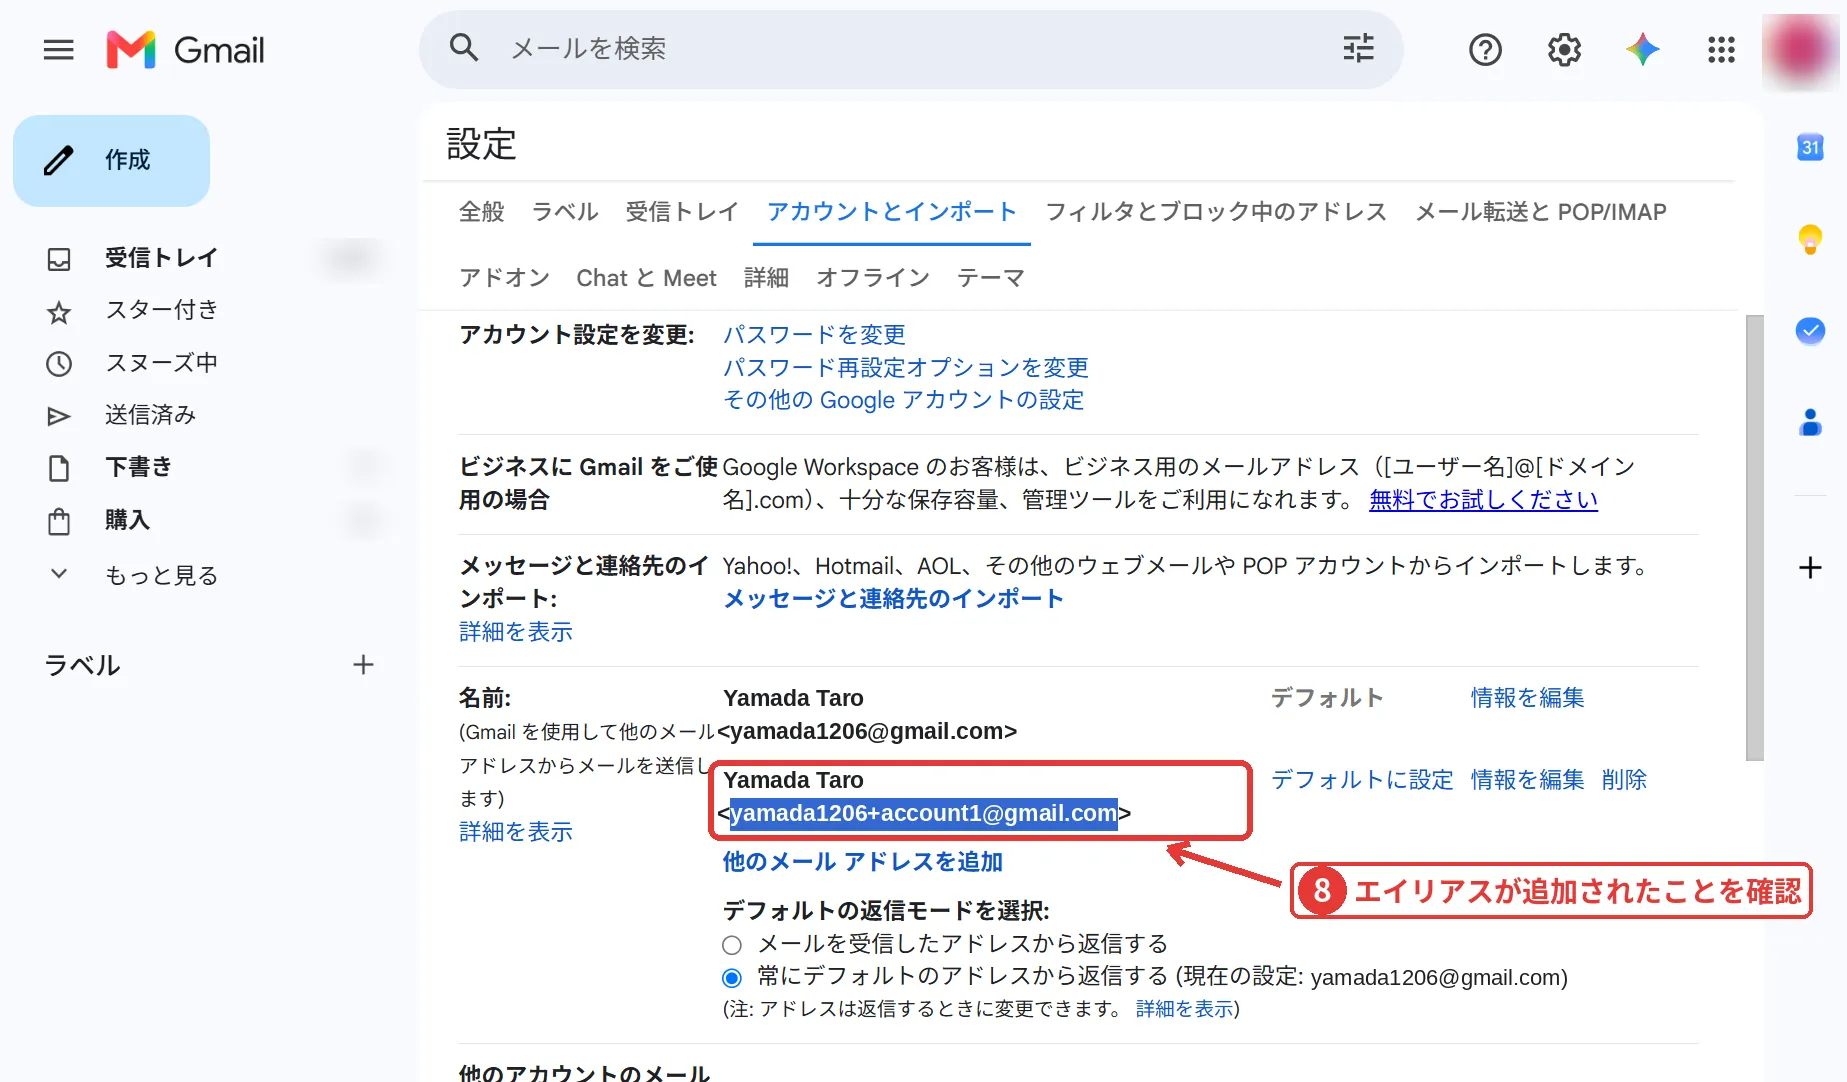Image resolution: width=1847 pixels, height=1082 pixels.
Task: Open the search options filter icon
Action: [x=1358, y=48]
